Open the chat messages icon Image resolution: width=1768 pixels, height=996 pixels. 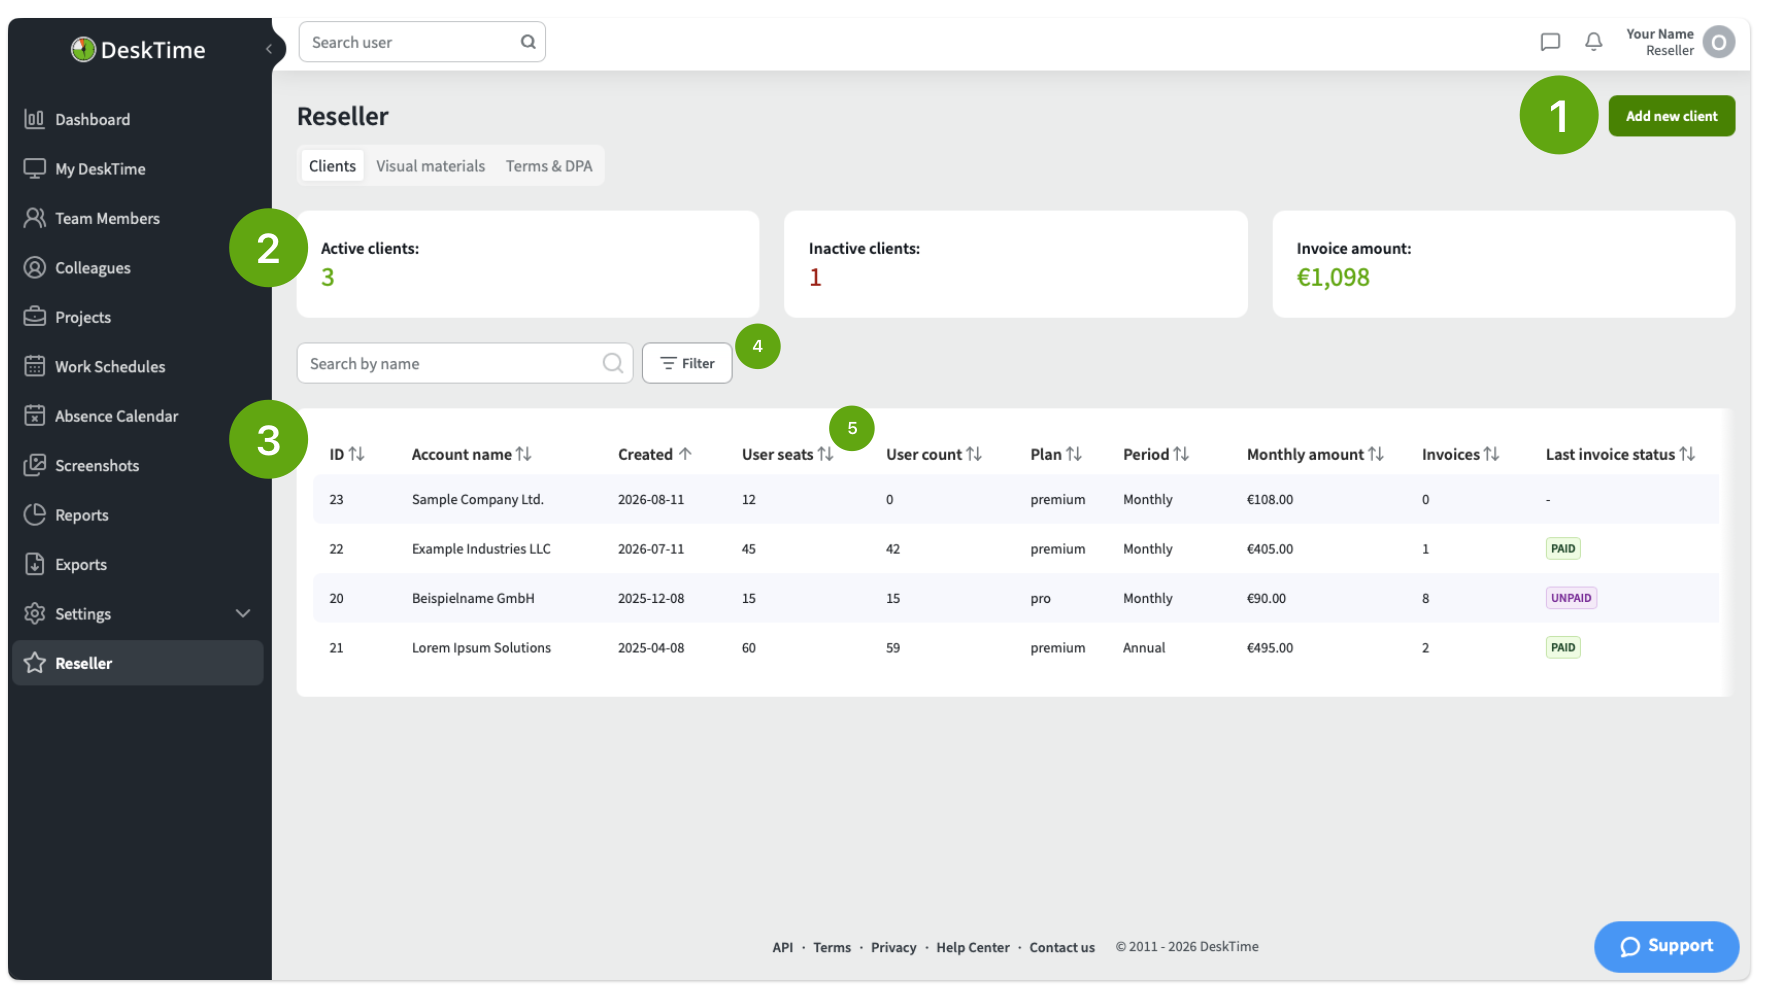coord(1550,42)
